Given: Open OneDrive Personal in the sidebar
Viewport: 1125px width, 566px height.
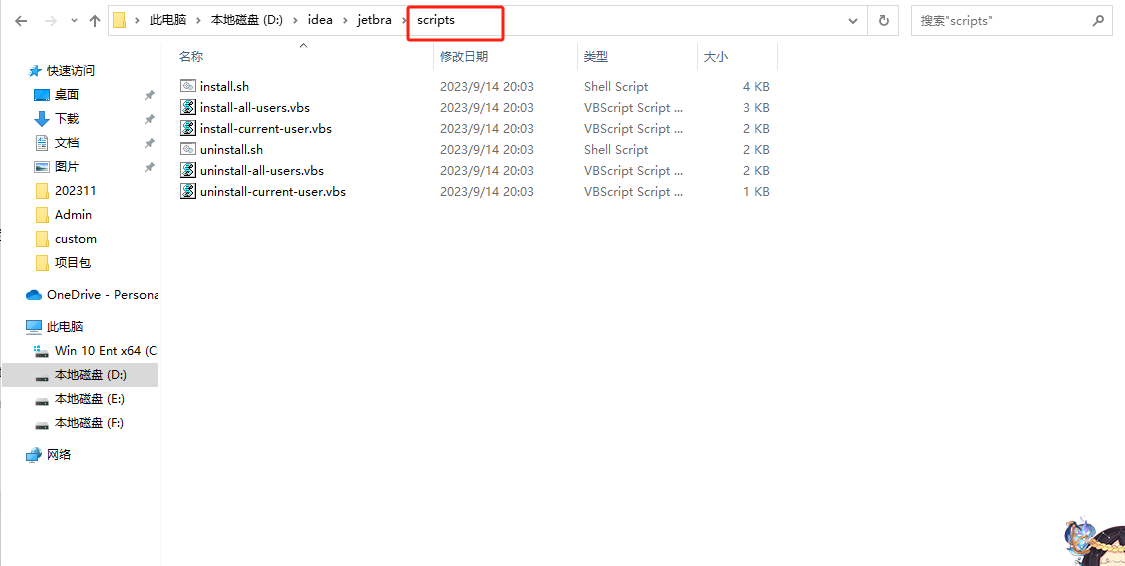Looking at the screenshot, I should [x=100, y=295].
